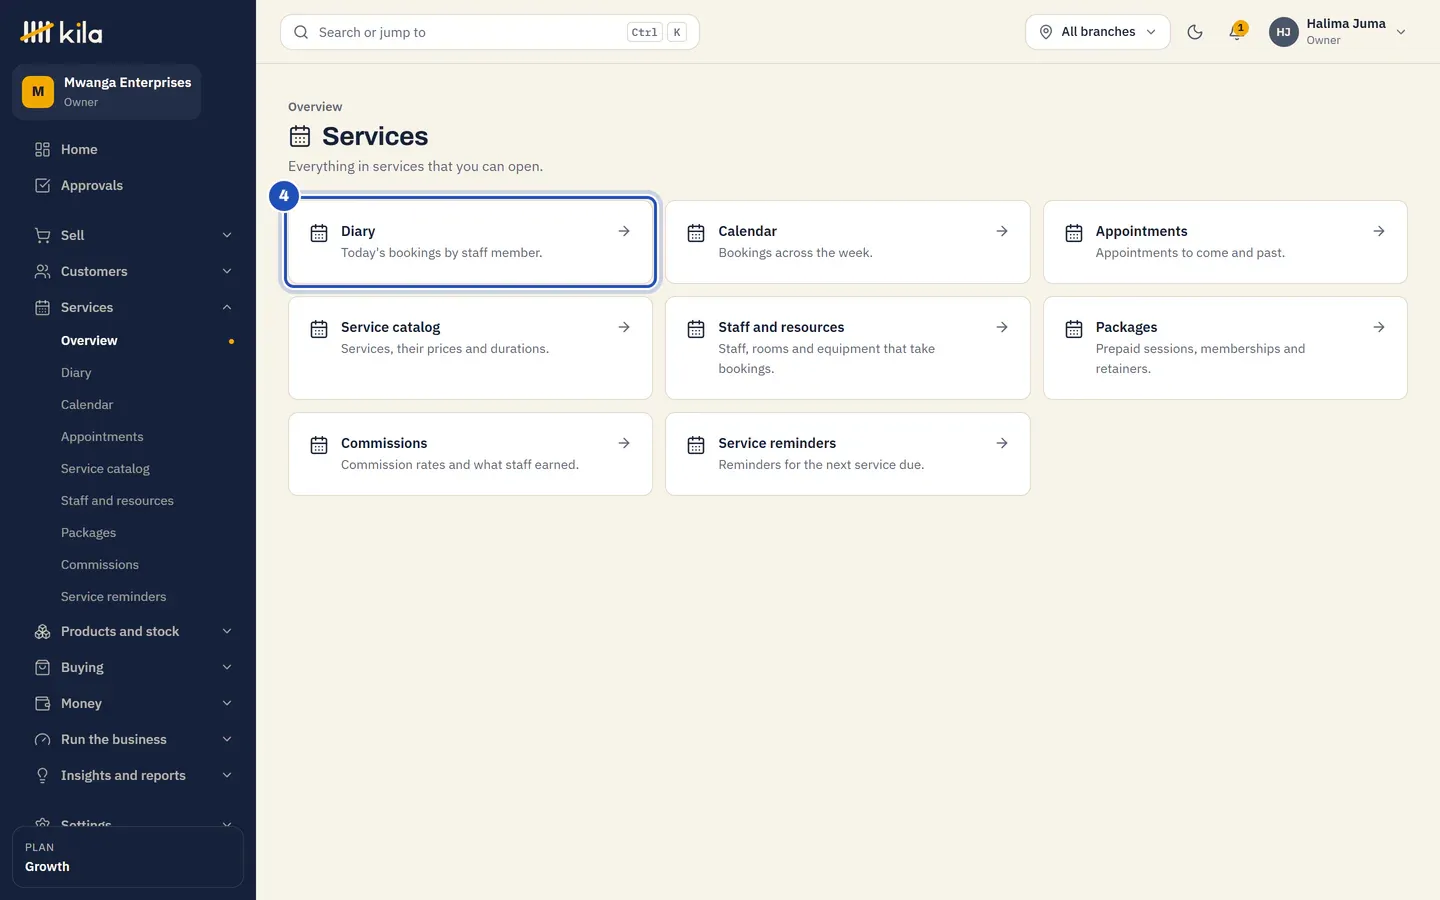1440x900 pixels.
Task: Click the Growth plan box
Action: pyautogui.click(x=128, y=857)
